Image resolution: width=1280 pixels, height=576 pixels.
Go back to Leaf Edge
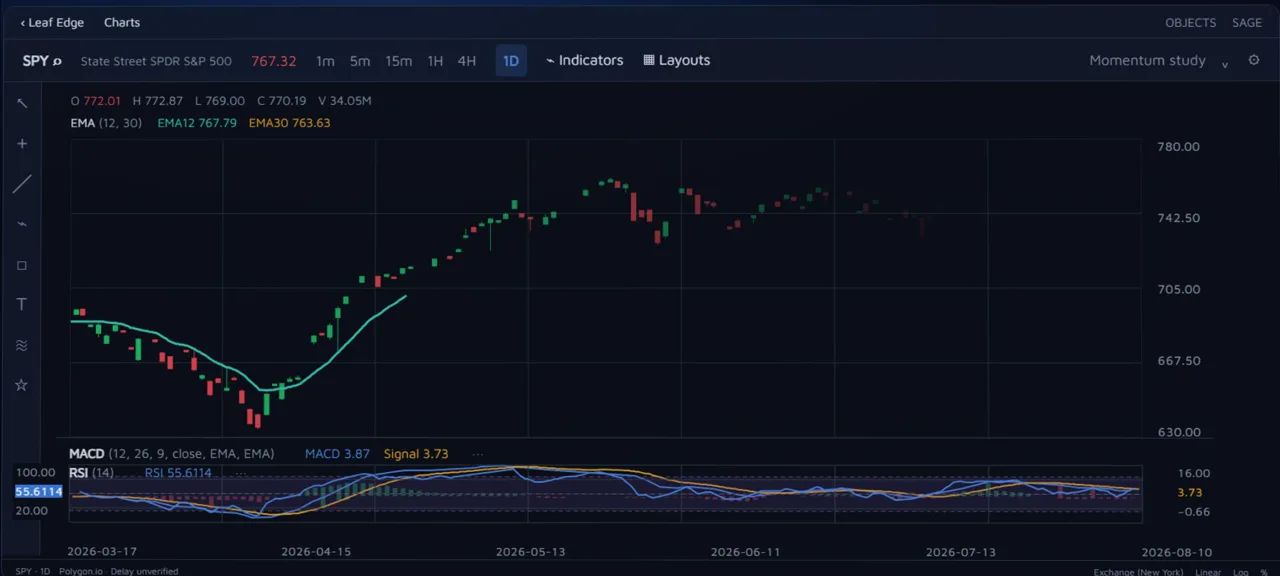(52, 22)
